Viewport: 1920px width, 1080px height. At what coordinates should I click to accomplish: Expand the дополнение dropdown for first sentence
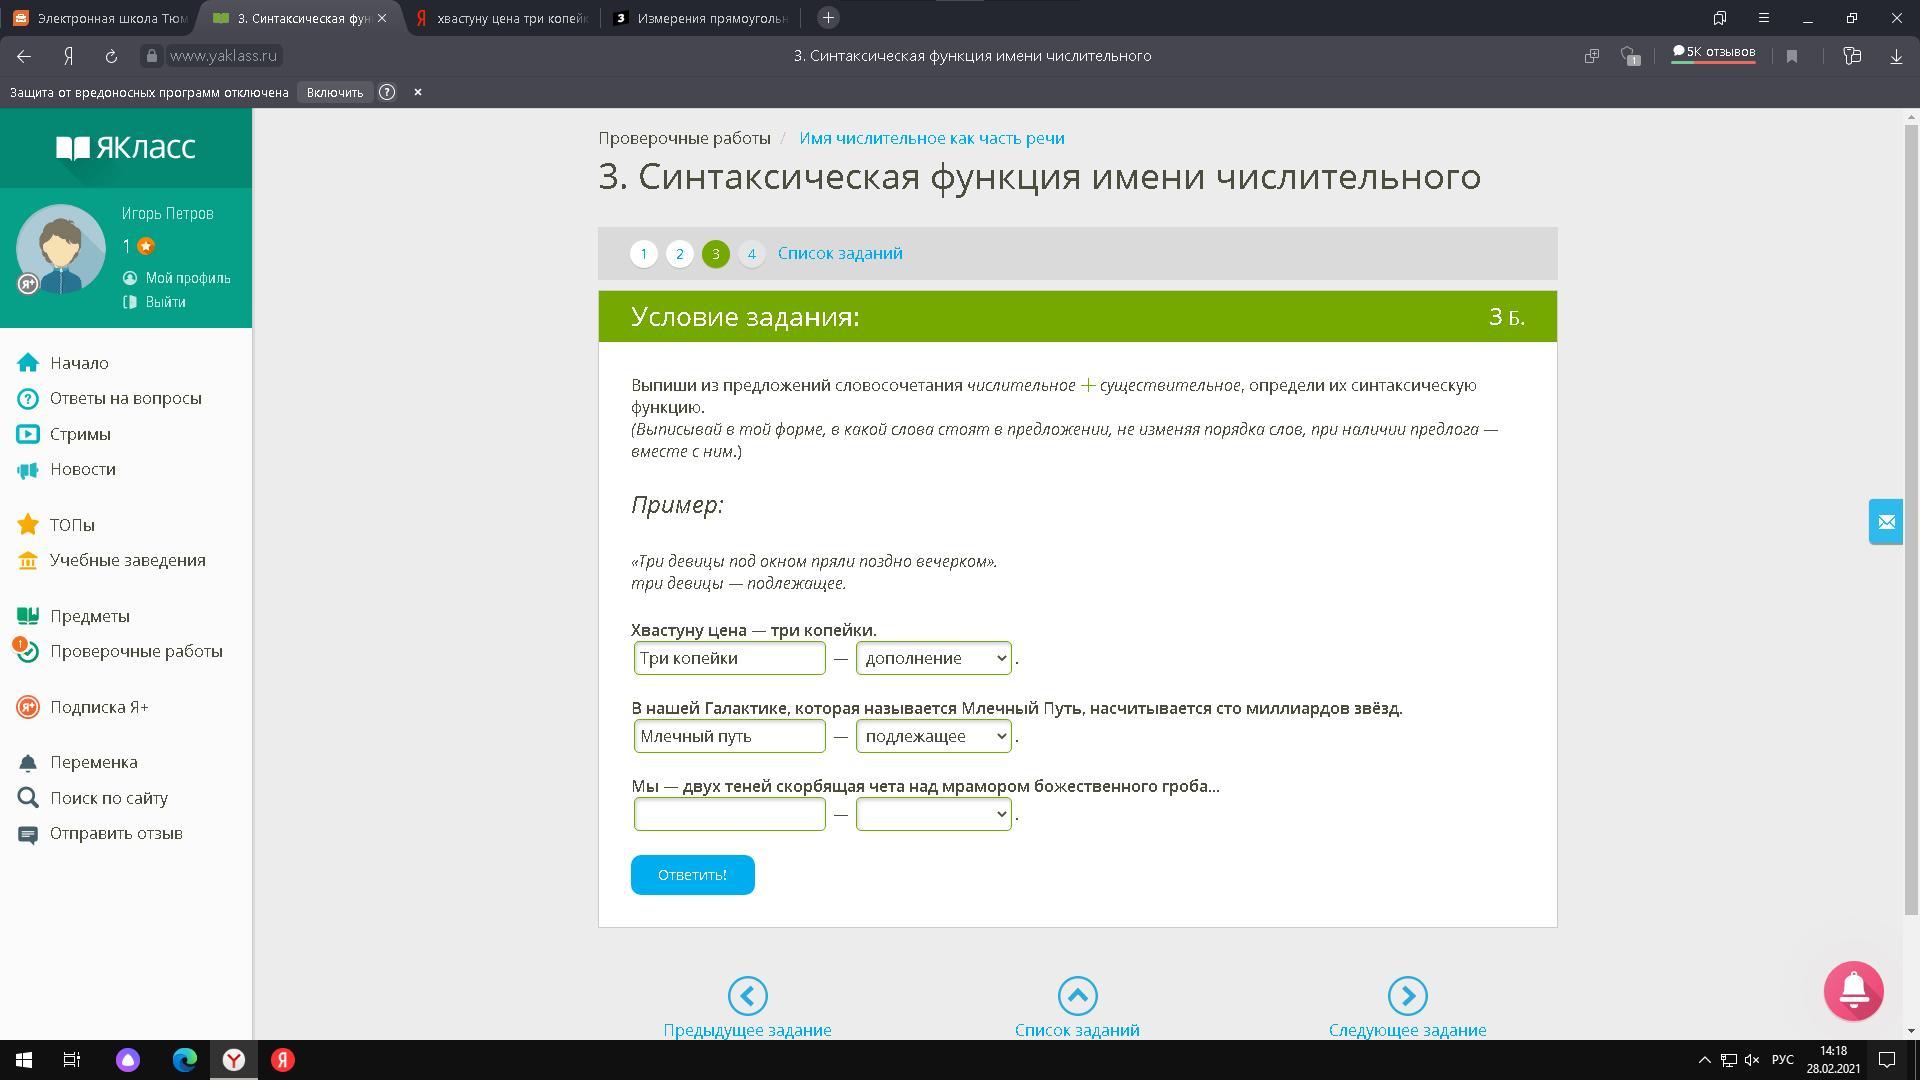tap(934, 658)
